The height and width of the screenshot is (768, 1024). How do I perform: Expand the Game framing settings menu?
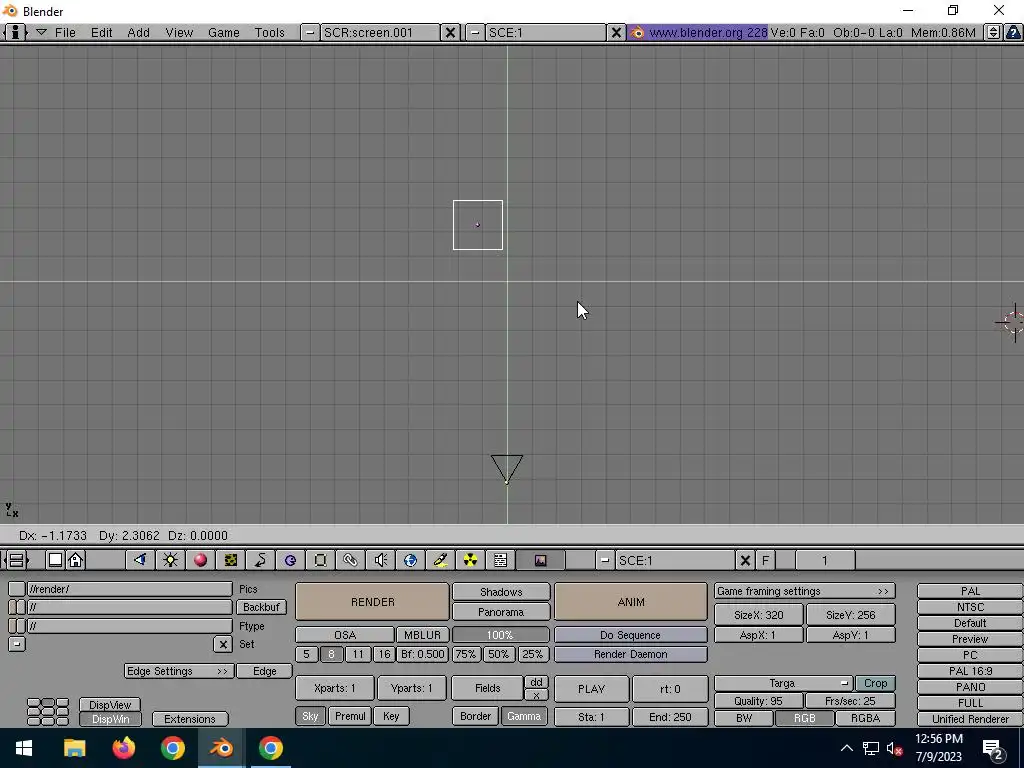click(x=804, y=591)
